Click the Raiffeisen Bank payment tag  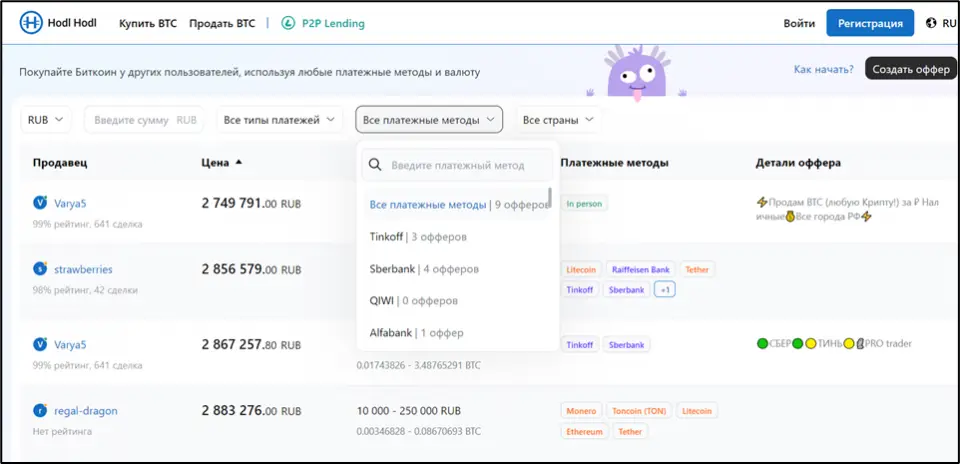pos(640,269)
